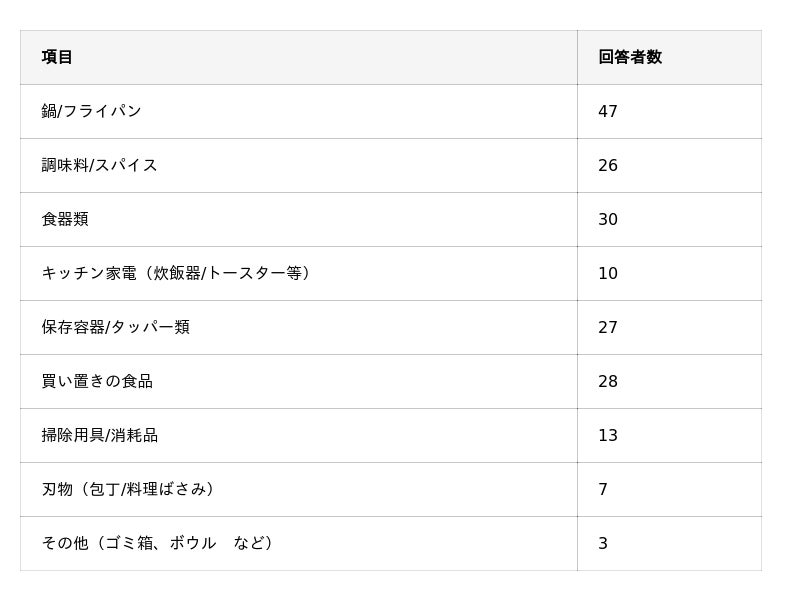Screen dimensions: 800x601
Task: Select the 刃物（包丁/料理ばさみ）cell
Action: (x=129, y=489)
